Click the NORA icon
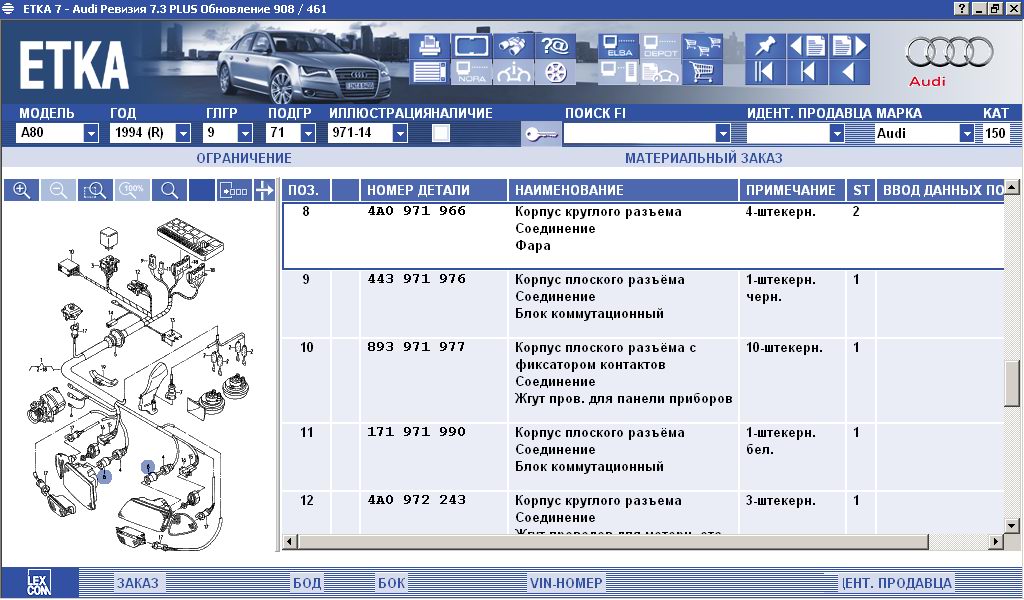The width and height of the screenshot is (1024, 600). pos(471,72)
